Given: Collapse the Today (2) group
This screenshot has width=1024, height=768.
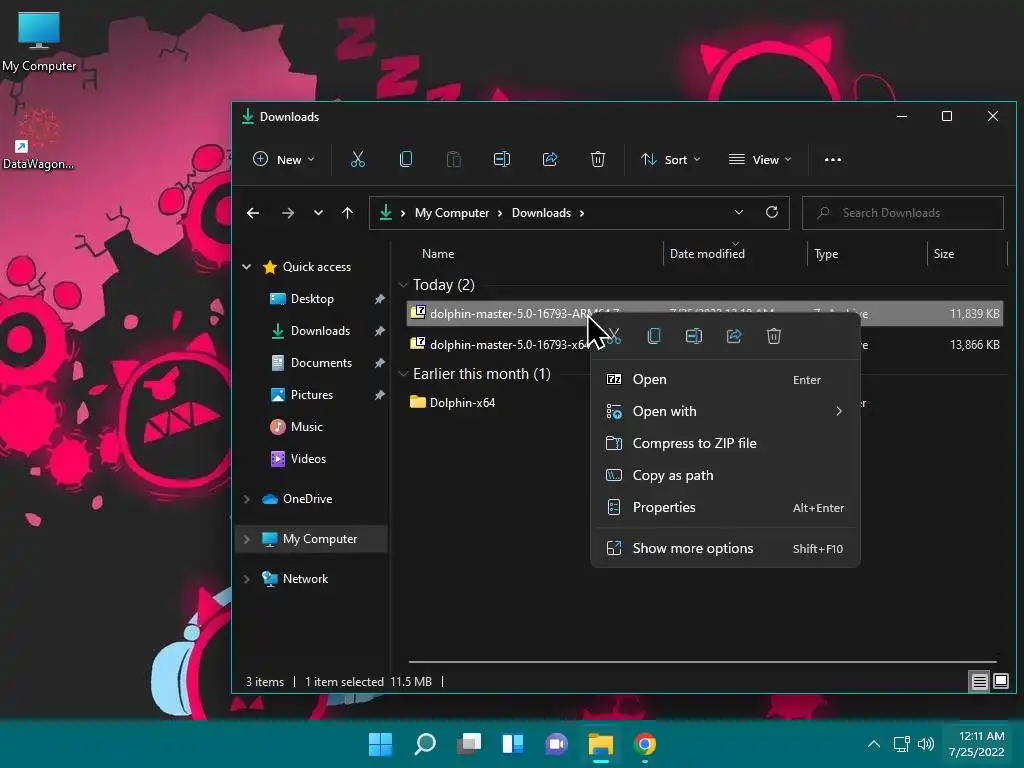Looking at the screenshot, I should [403, 285].
